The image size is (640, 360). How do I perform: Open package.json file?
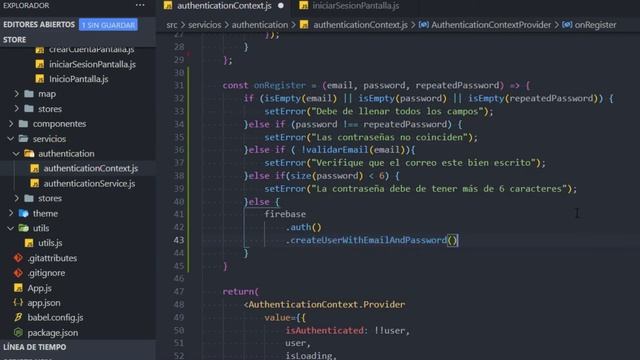pos(53,333)
